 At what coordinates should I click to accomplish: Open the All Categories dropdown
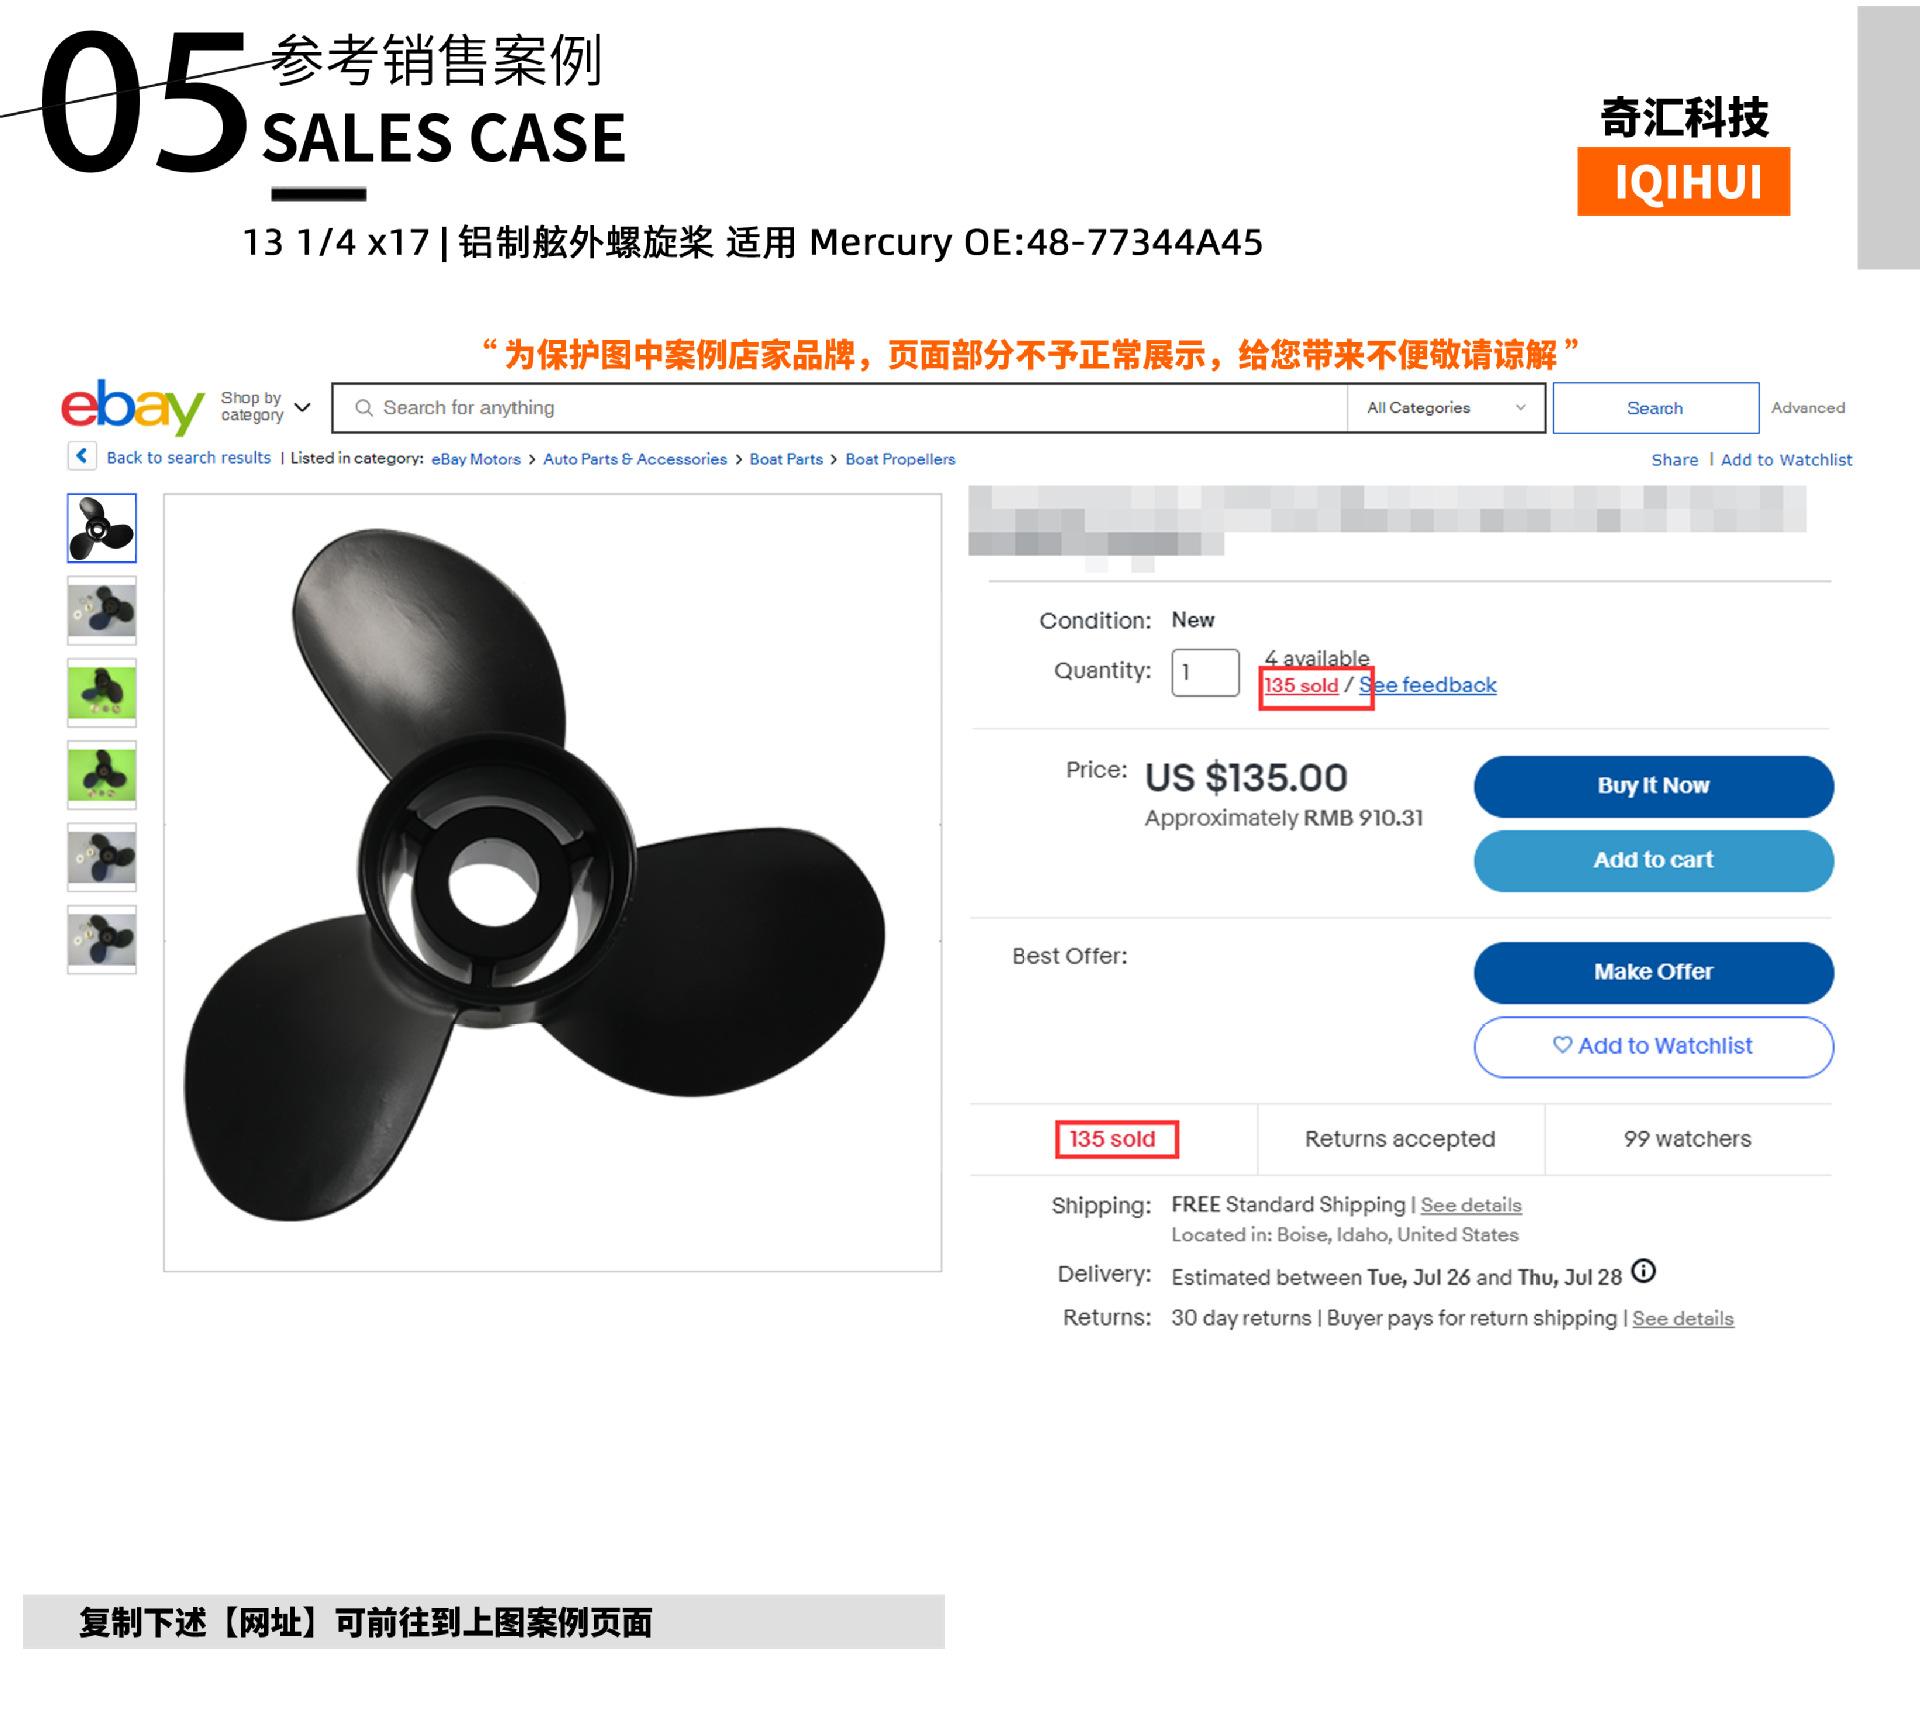(x=1446, y=408)
